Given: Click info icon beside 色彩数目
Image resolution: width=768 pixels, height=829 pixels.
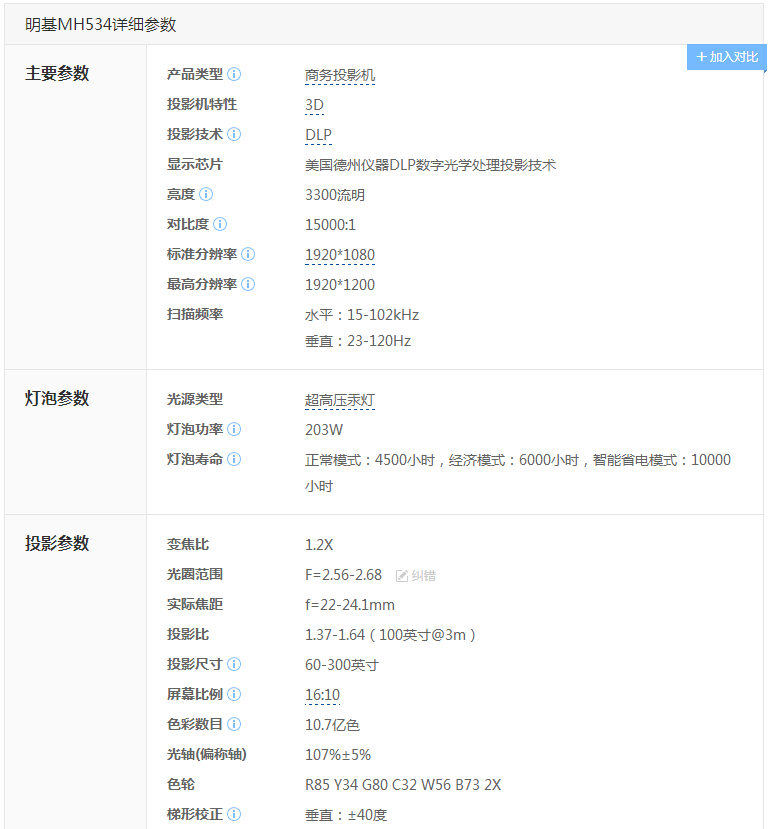Looking at the screenshot, I should pyautogui.click(x=234, y=724).
